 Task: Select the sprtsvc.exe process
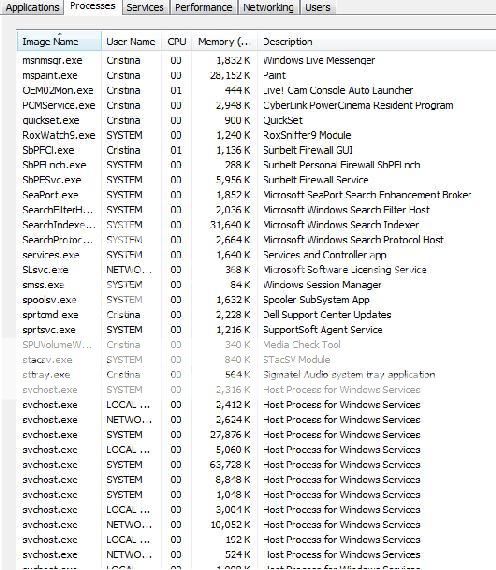[256, 330]
